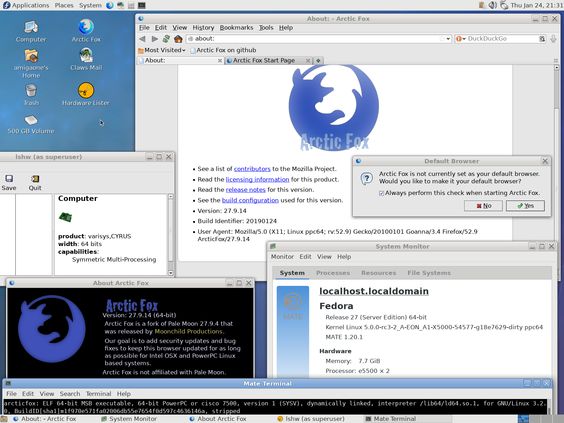Follow the licensing information link
This screenshot has width=564, height=423.
click(257, 179)
